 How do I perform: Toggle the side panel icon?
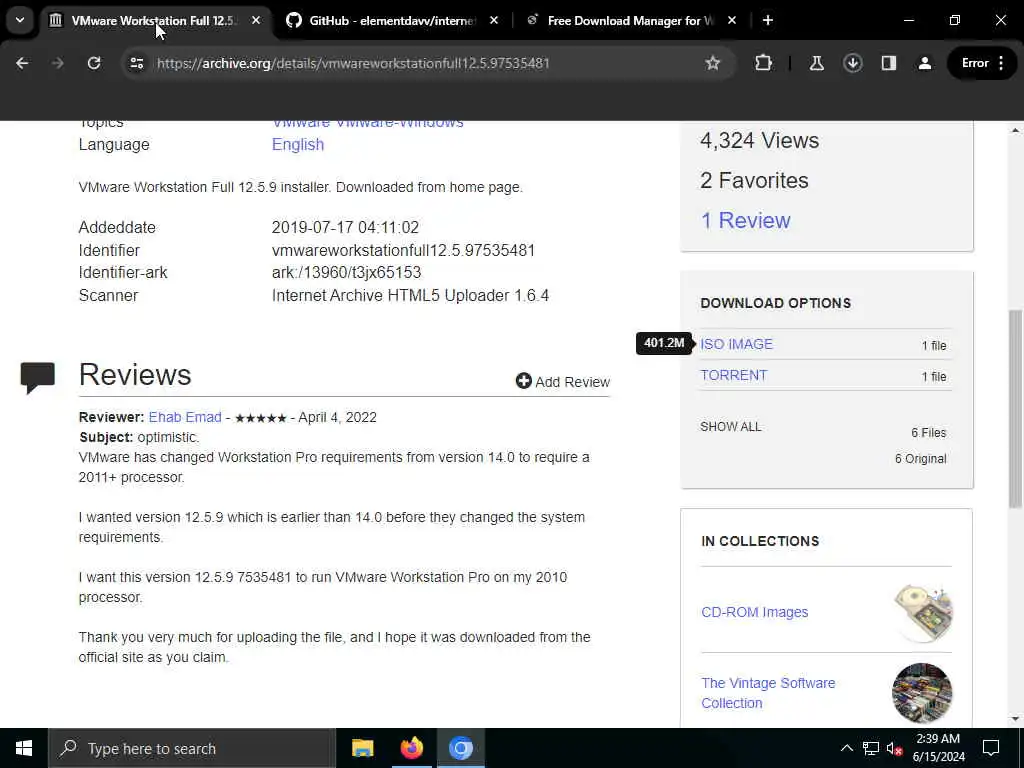(x=889, y=63)
